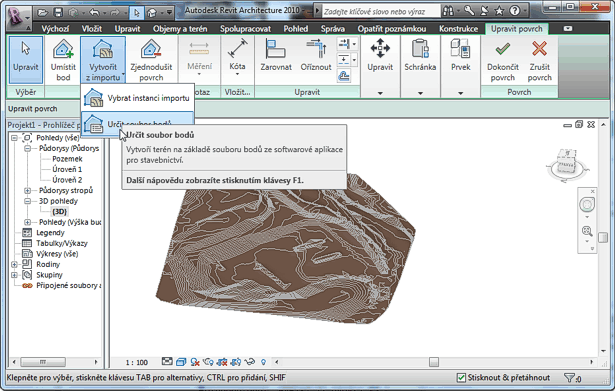The height and width of the screenshot is (391, 615).
Task: Click the steering wheel navigation icon
Action: [587, 204]
